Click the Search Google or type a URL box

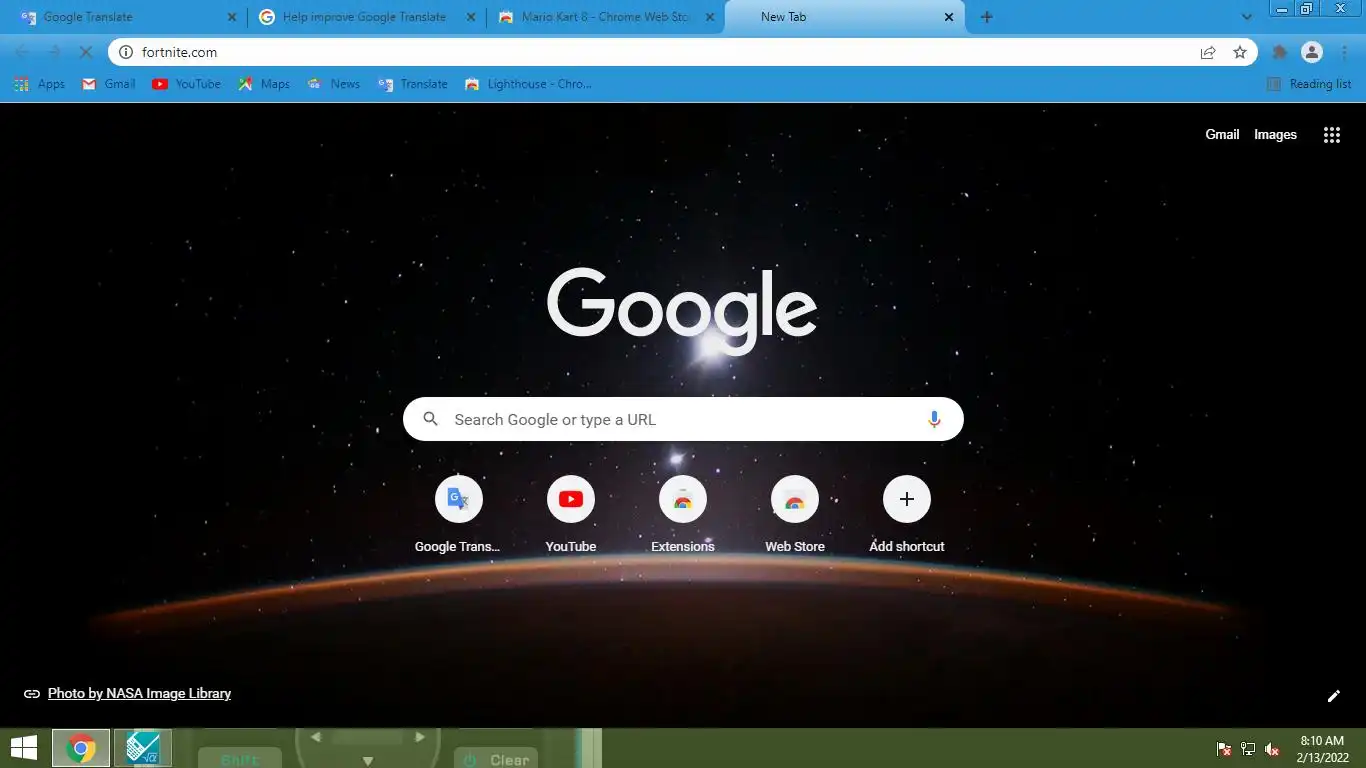tap(683, 420)
